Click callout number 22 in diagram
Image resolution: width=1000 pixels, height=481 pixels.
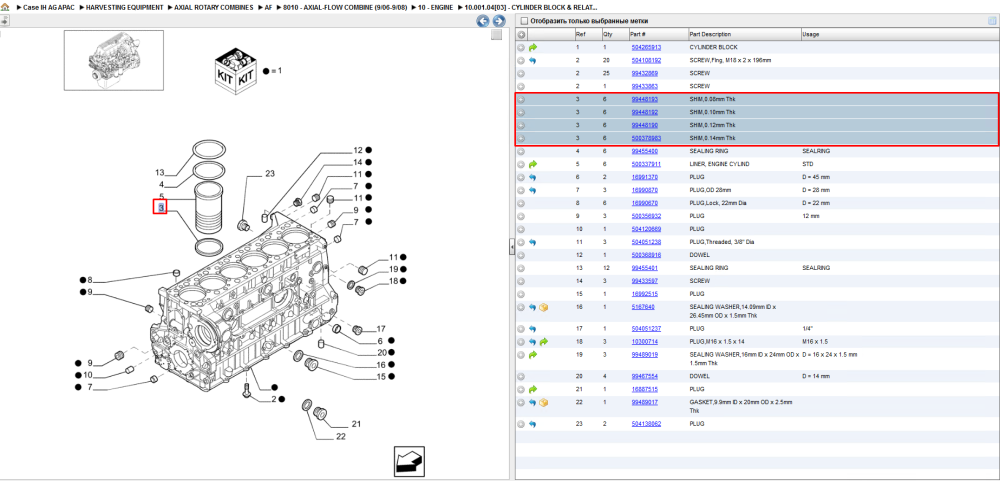point(341,437)
